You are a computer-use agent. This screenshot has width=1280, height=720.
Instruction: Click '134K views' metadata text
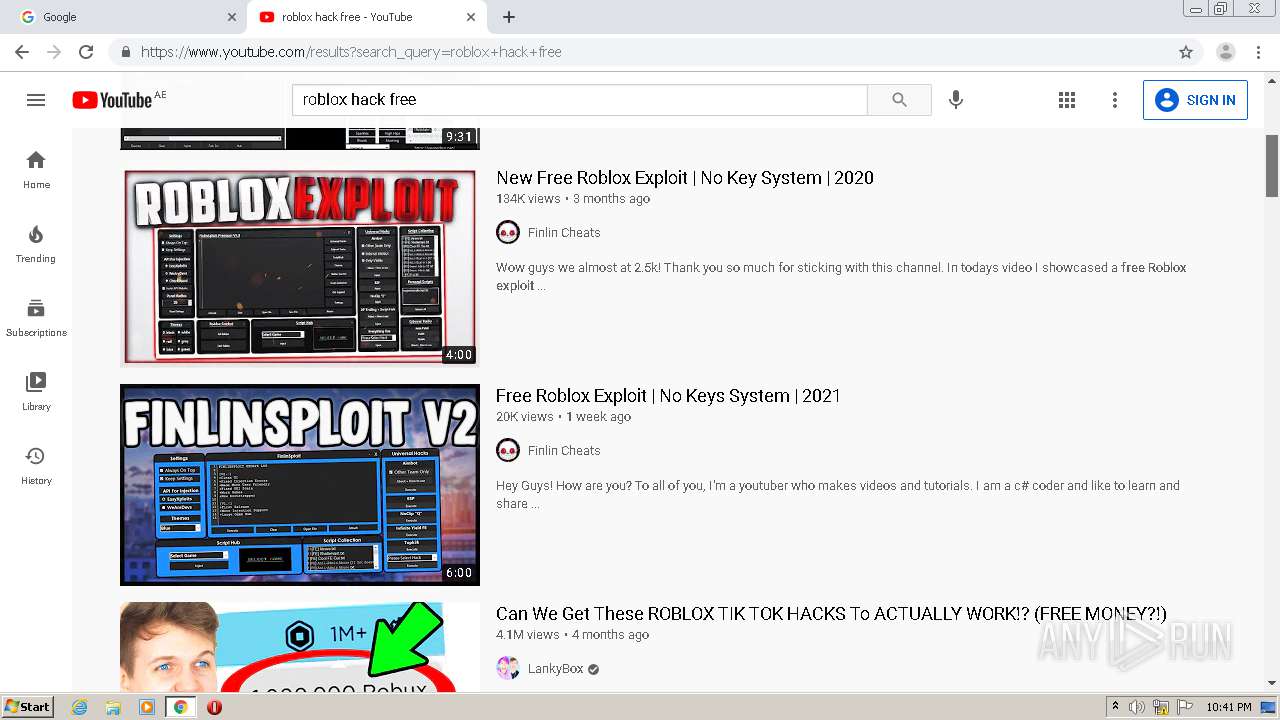point(528,199)
